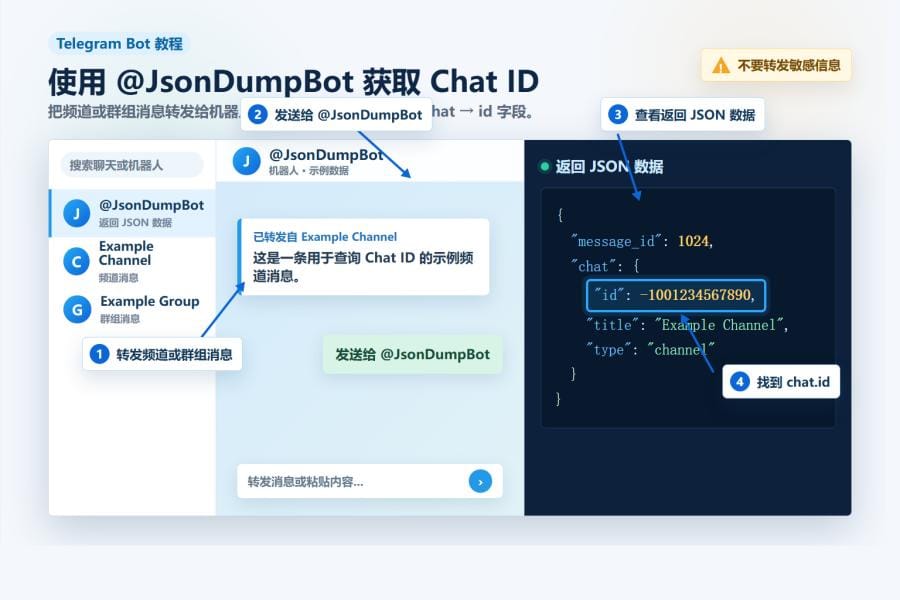This screenshot has height=600, width=900.
Task: Click the "message_id": 1024 line
Action: point(642,241)
